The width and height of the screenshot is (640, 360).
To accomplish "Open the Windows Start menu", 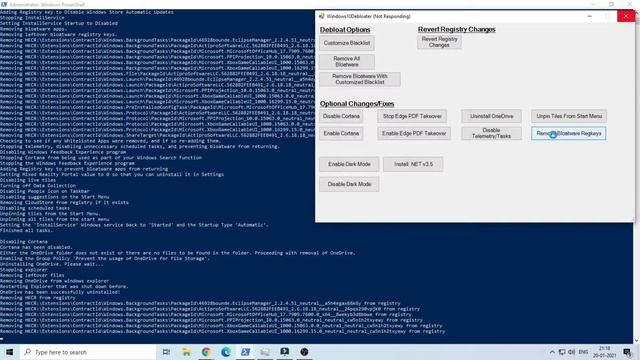I will 9,352.
